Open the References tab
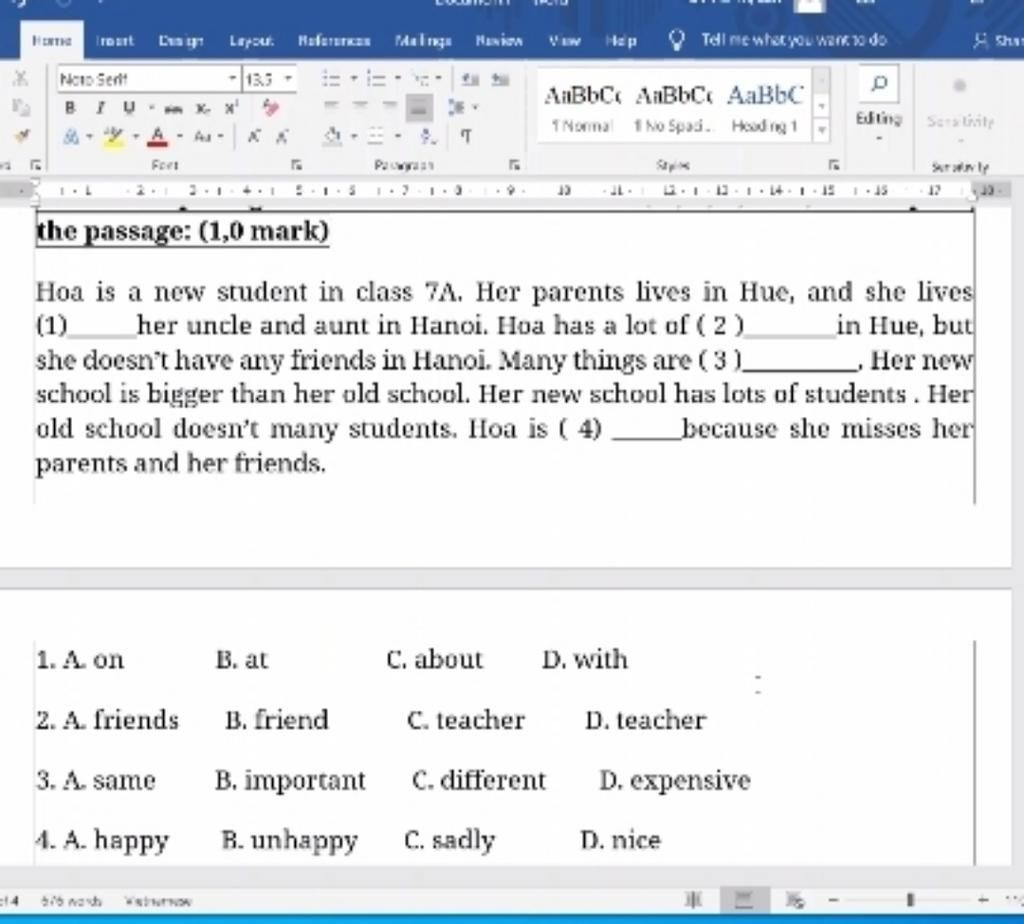The height and width of the screenshot is (924, 1024). click(334, 40)
